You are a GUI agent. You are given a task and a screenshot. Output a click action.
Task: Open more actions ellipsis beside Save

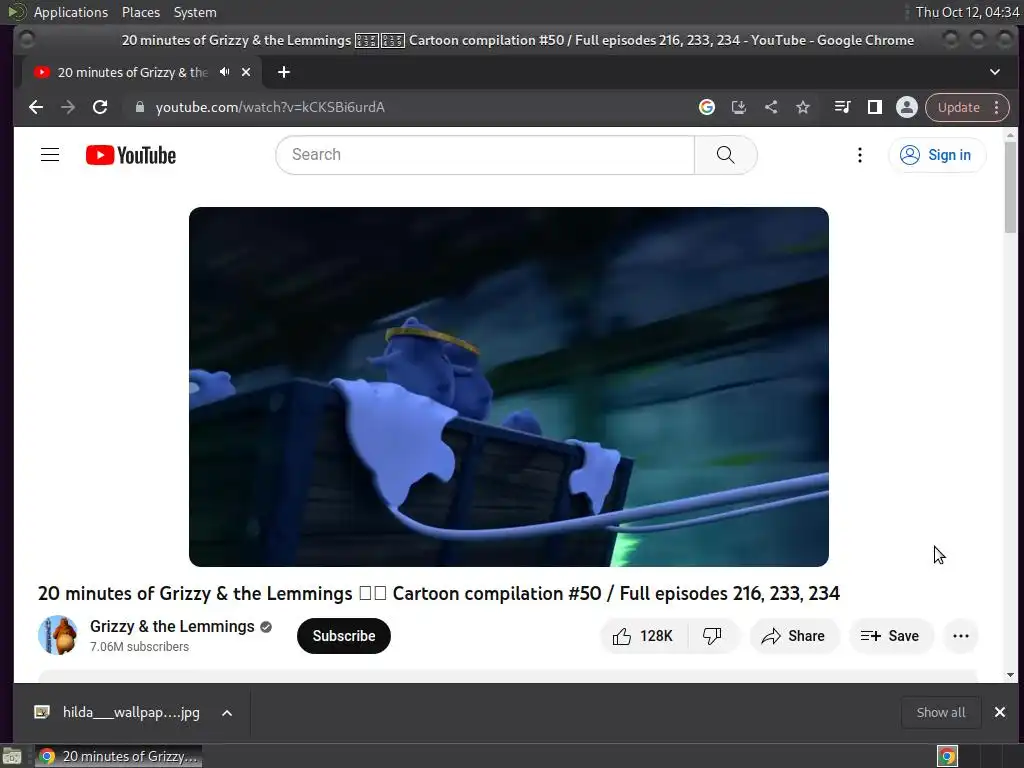pos(961,636)
